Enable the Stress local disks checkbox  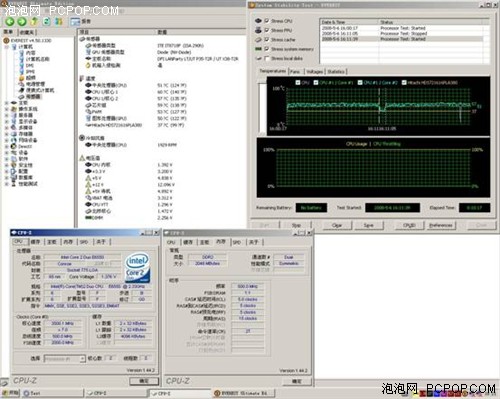coord(267,58)
